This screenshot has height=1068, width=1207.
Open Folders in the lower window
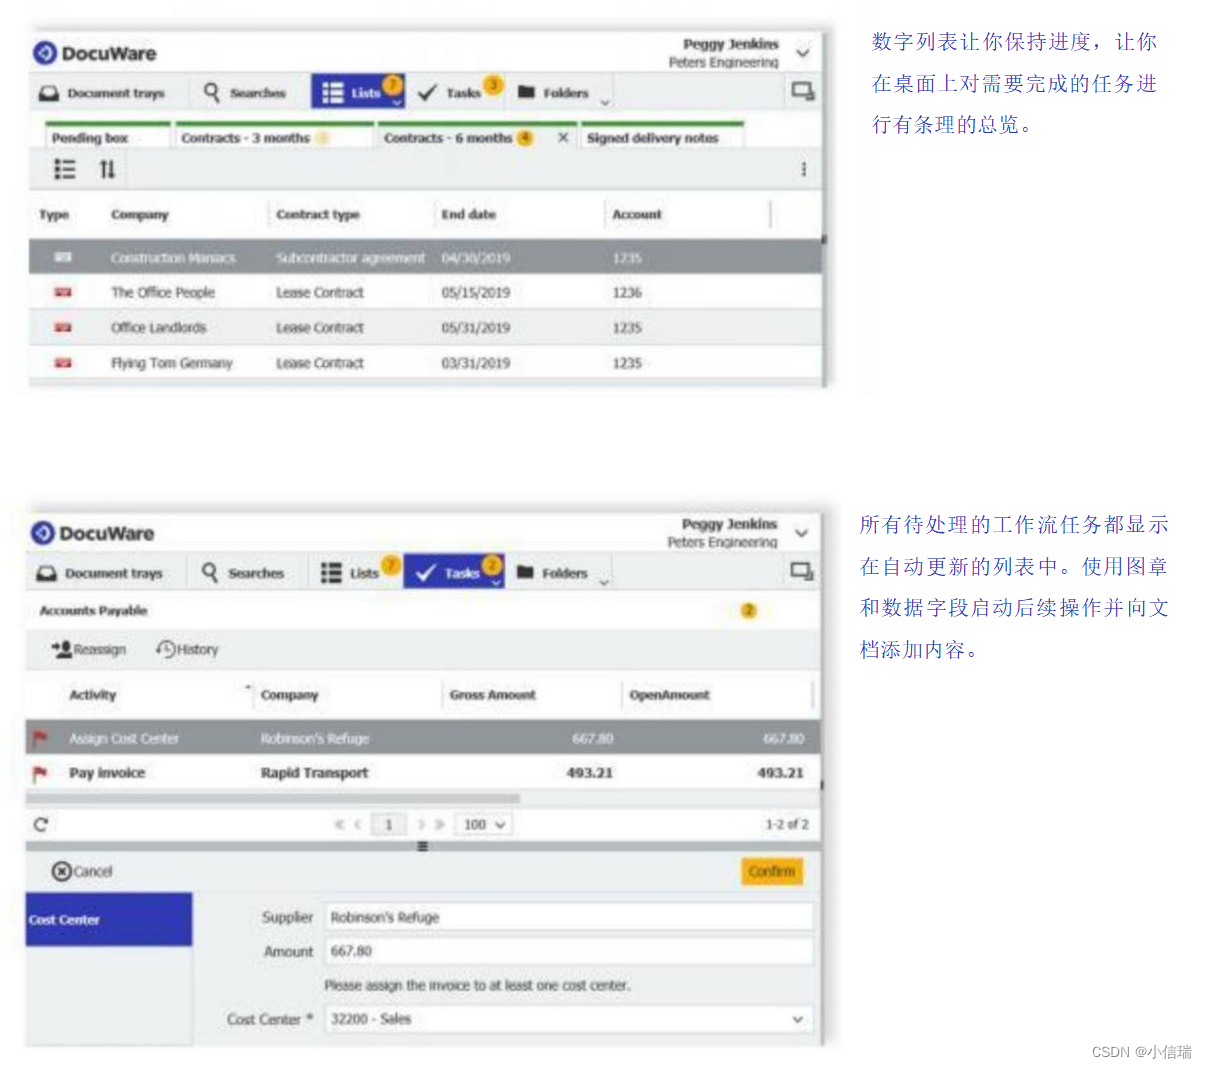tap(552, 572)
